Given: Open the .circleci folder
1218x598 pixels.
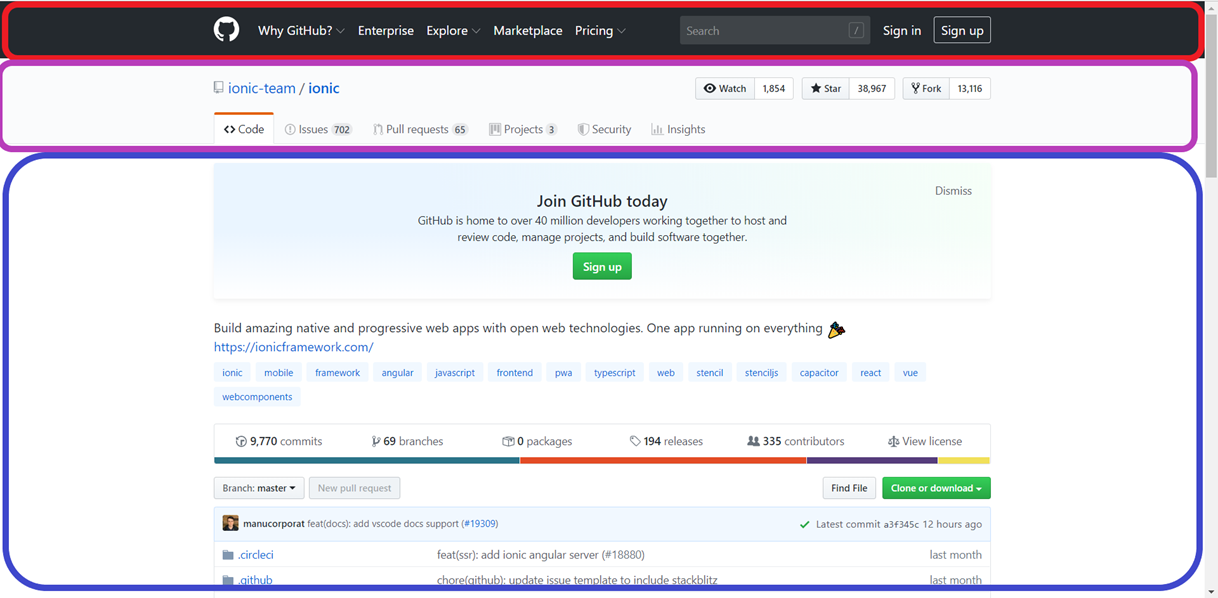Looking at the screenshot, I should coord(256,555).
